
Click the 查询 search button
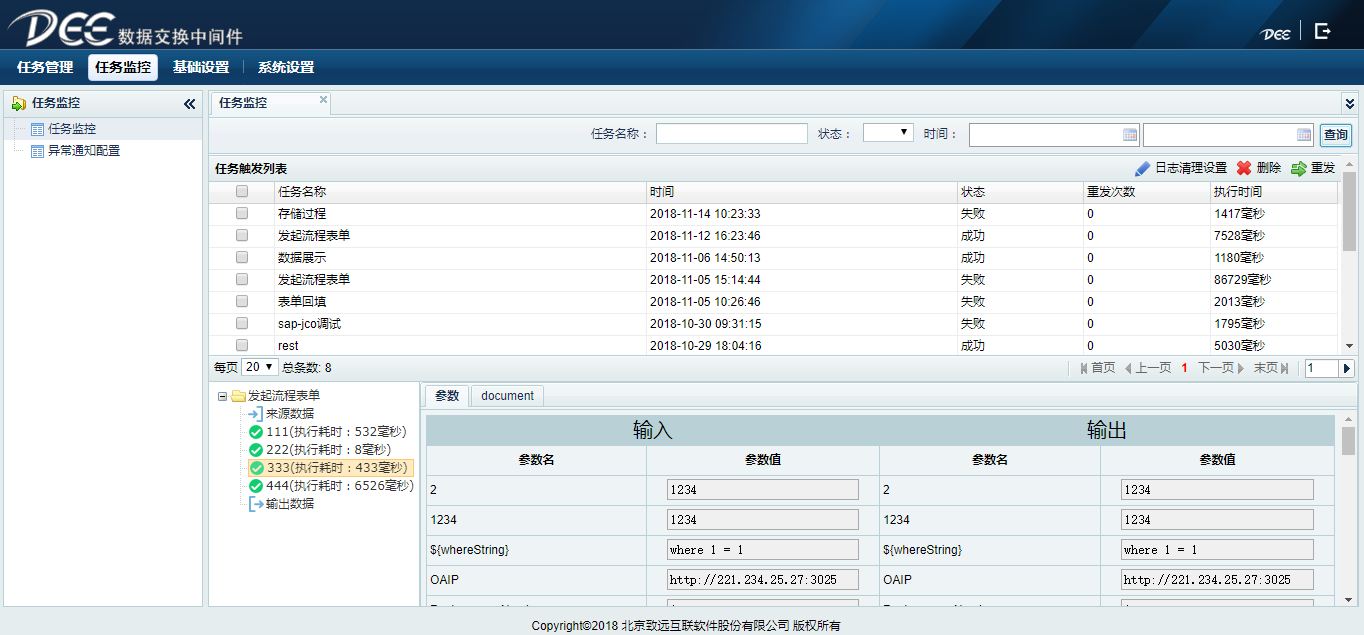(1335, 135)
